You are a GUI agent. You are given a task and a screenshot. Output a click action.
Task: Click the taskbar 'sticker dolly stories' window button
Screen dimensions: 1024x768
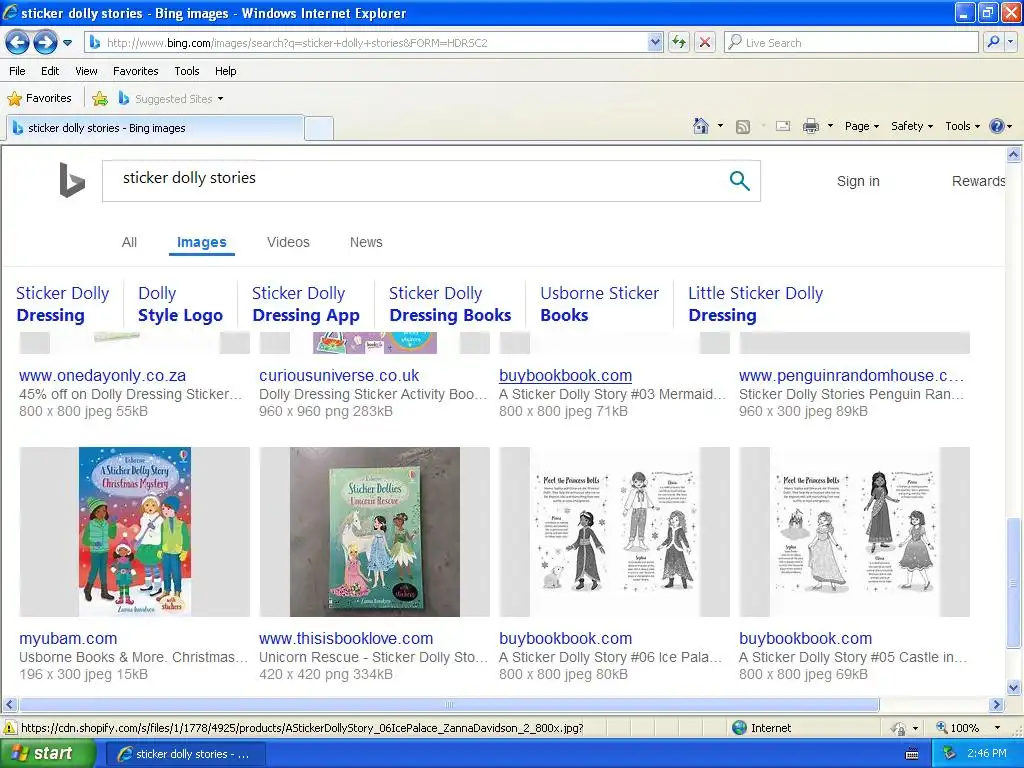[x=185, y=754]
